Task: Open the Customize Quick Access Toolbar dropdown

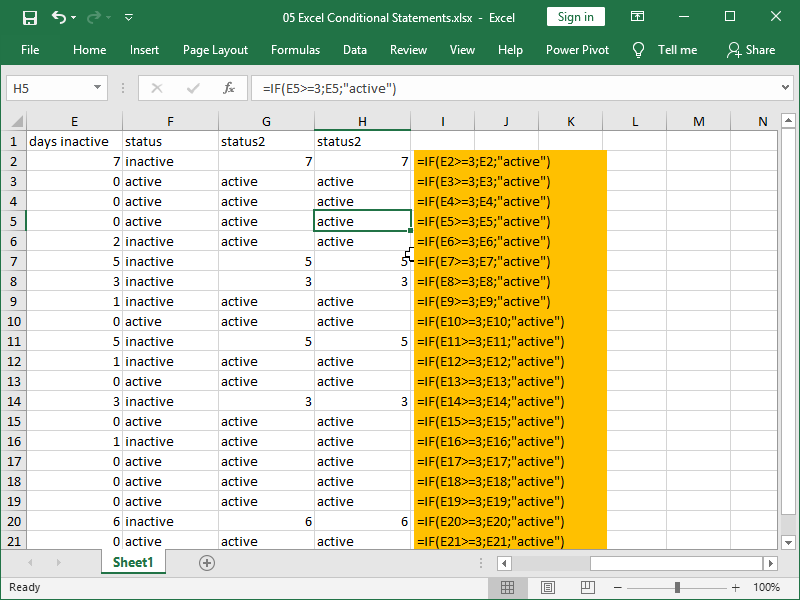Action: click(127, 17)
